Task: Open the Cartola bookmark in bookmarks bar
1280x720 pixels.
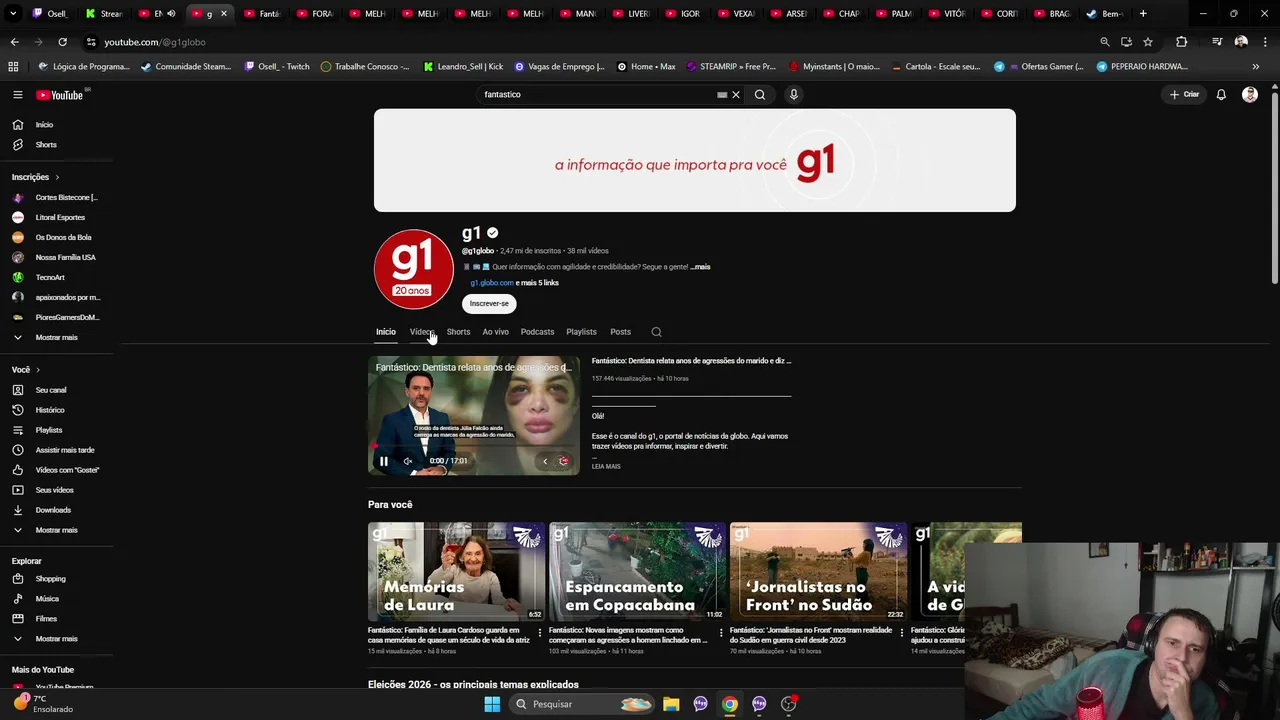Action: pyautogui.click(x=934, y=67)
